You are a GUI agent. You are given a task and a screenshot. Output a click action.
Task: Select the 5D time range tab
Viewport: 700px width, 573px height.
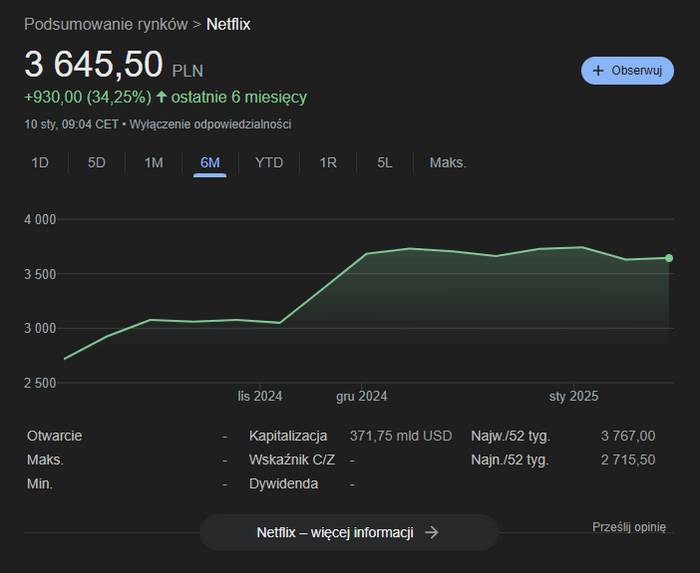point(96,162)
